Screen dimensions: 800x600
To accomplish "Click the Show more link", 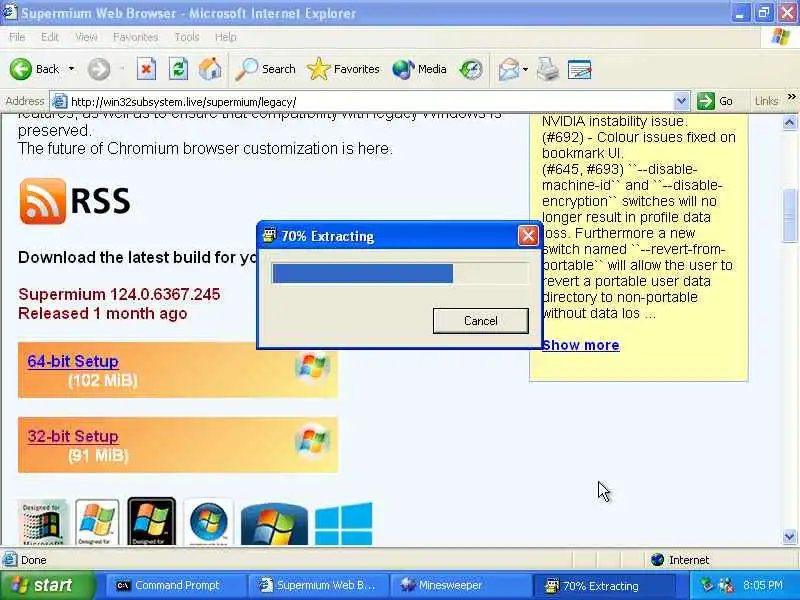I will tap(581, 345).
